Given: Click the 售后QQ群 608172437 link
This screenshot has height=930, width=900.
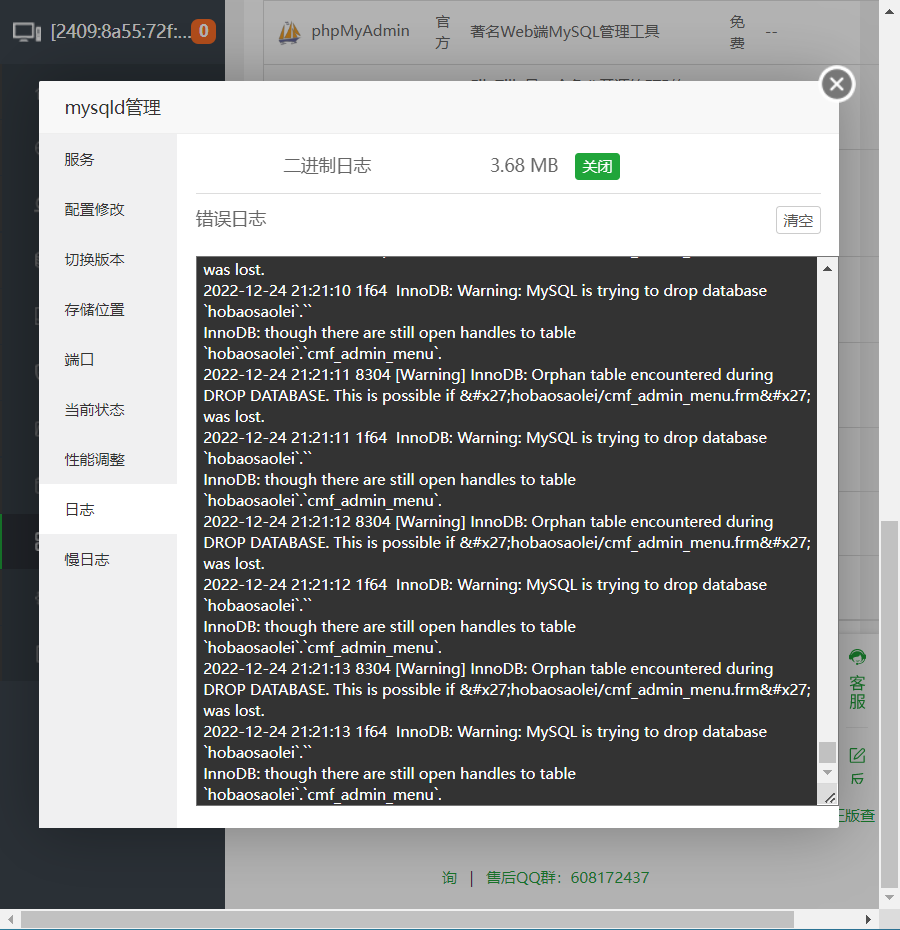Looking at the screenshot, I should [x=568, y=878].
